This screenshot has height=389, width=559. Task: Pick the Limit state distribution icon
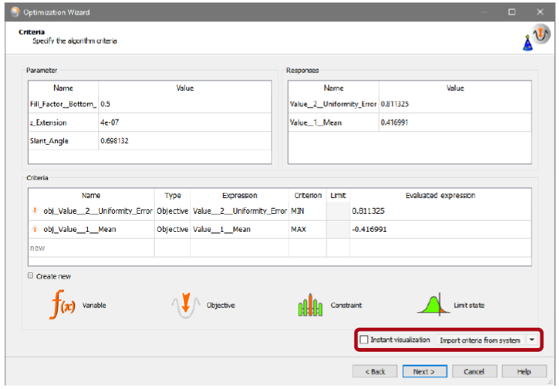click(434, 304)
